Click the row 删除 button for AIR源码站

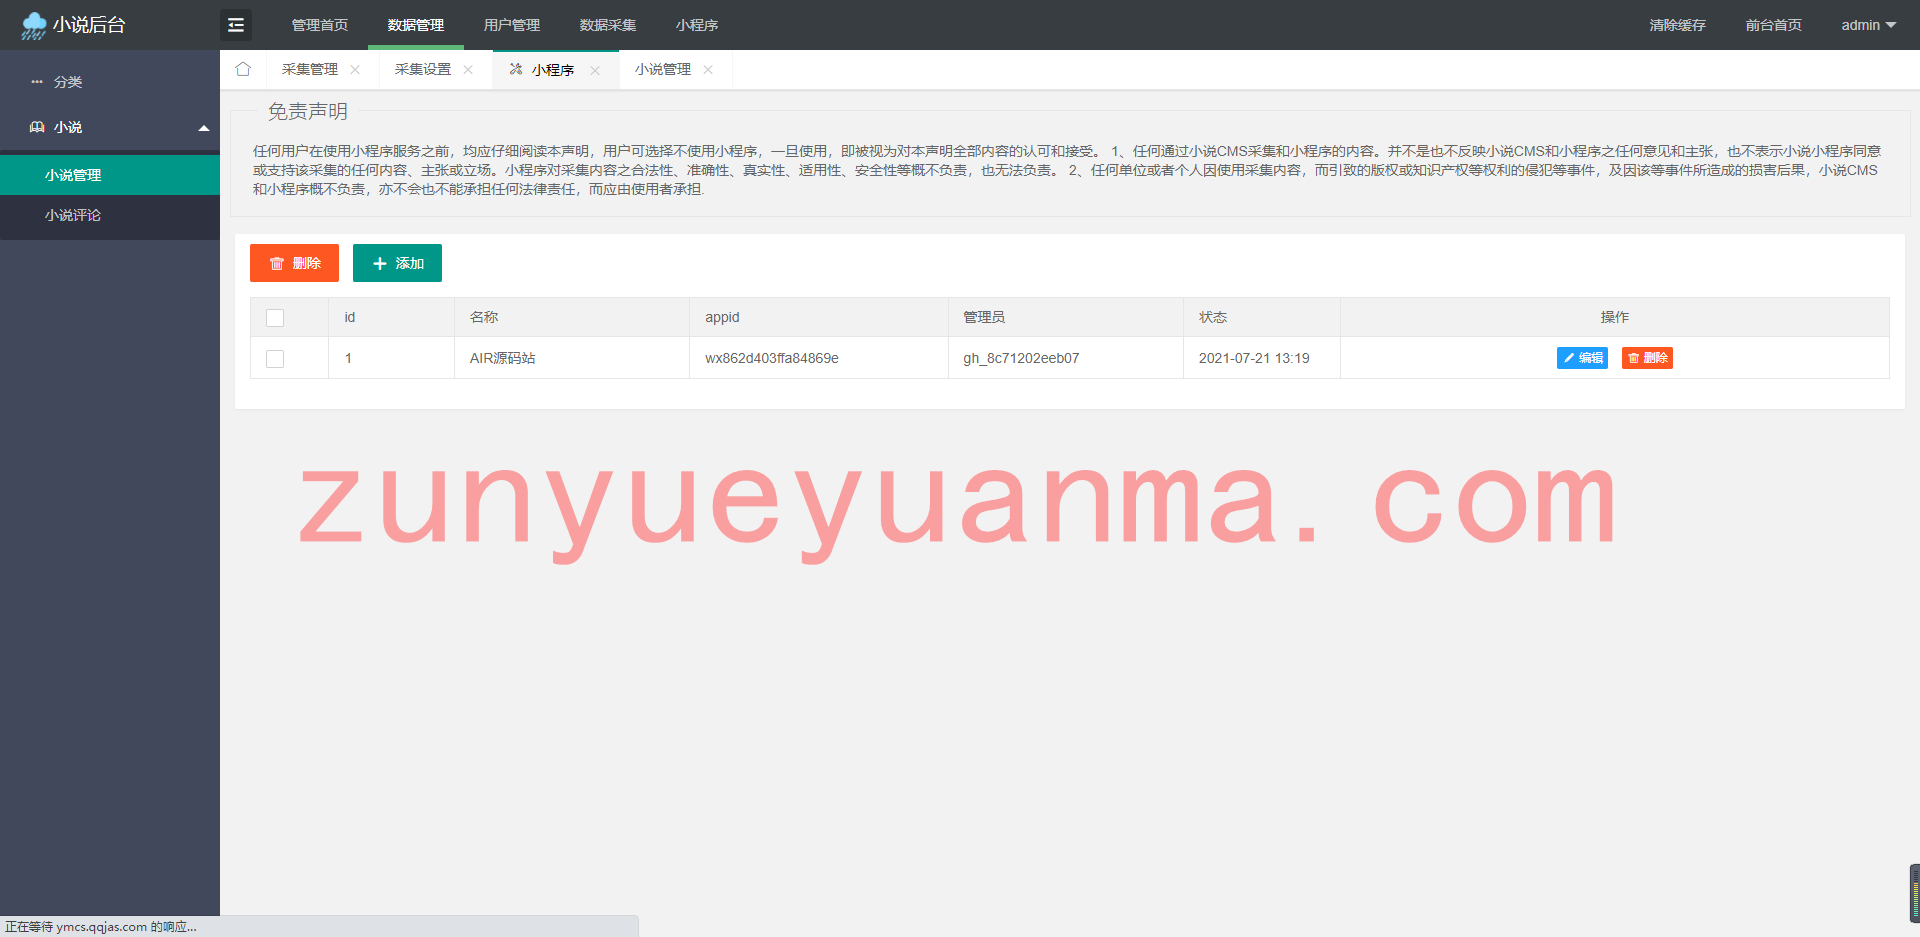coord(1647,358)
